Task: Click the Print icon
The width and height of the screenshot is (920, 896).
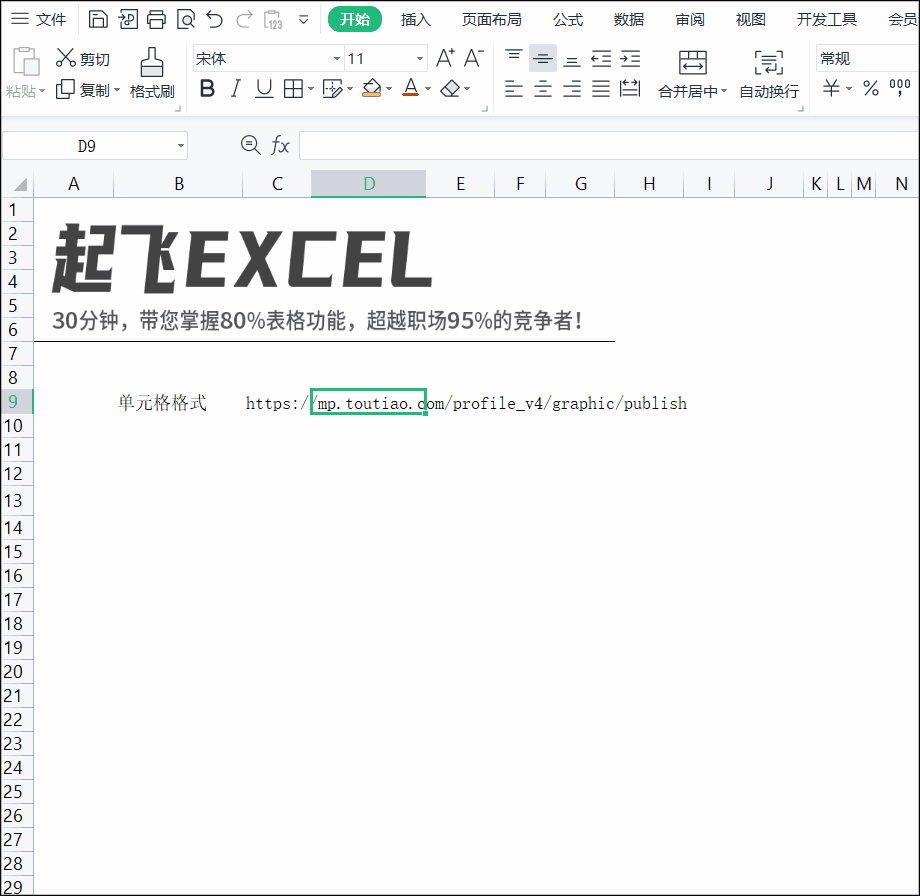Action: pos(156,19)
